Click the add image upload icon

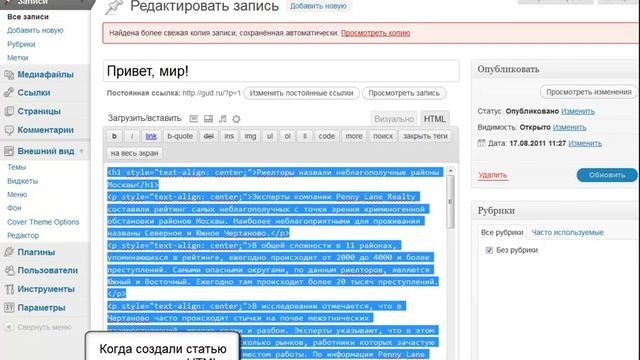(194, 119)
